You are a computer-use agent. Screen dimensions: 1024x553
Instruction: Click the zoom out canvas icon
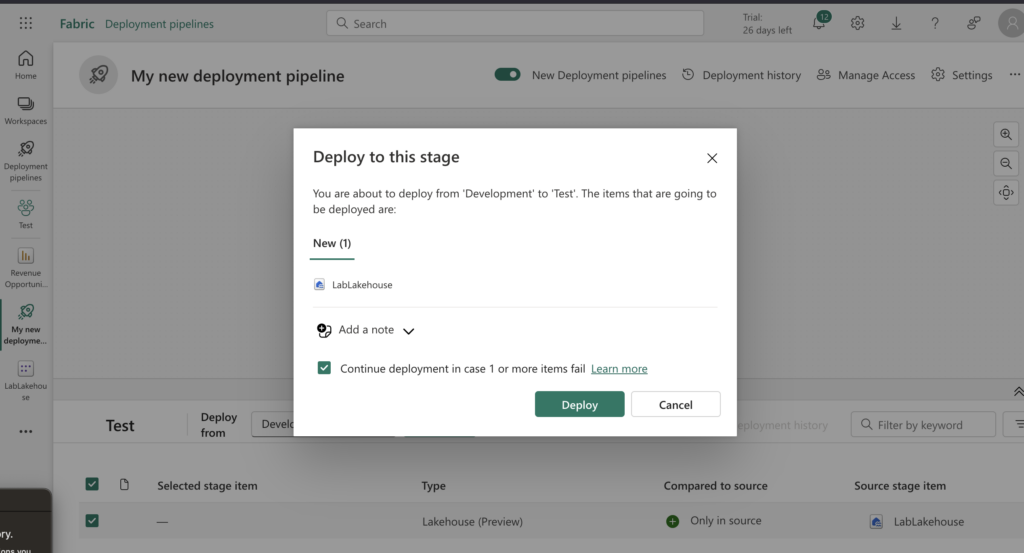[1006, 163]
